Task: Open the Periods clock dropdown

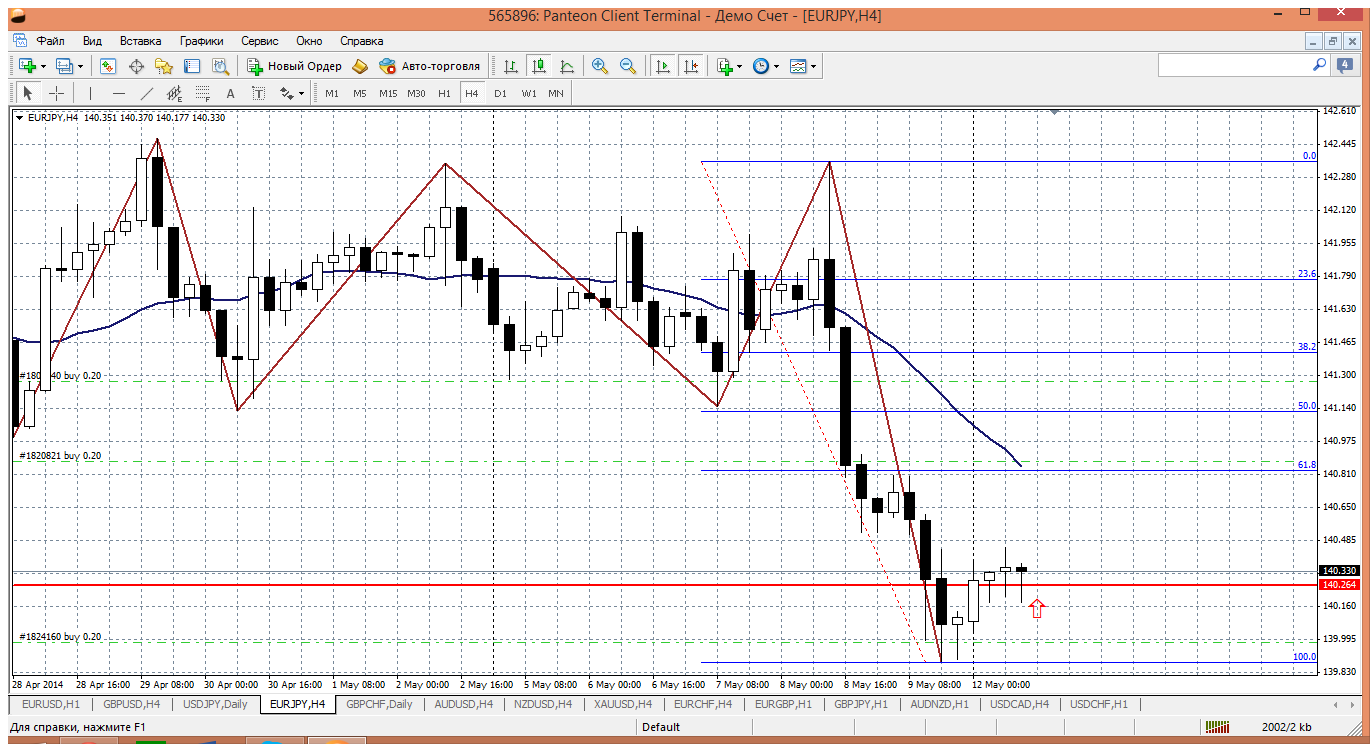Action: [x=766, y=66]
